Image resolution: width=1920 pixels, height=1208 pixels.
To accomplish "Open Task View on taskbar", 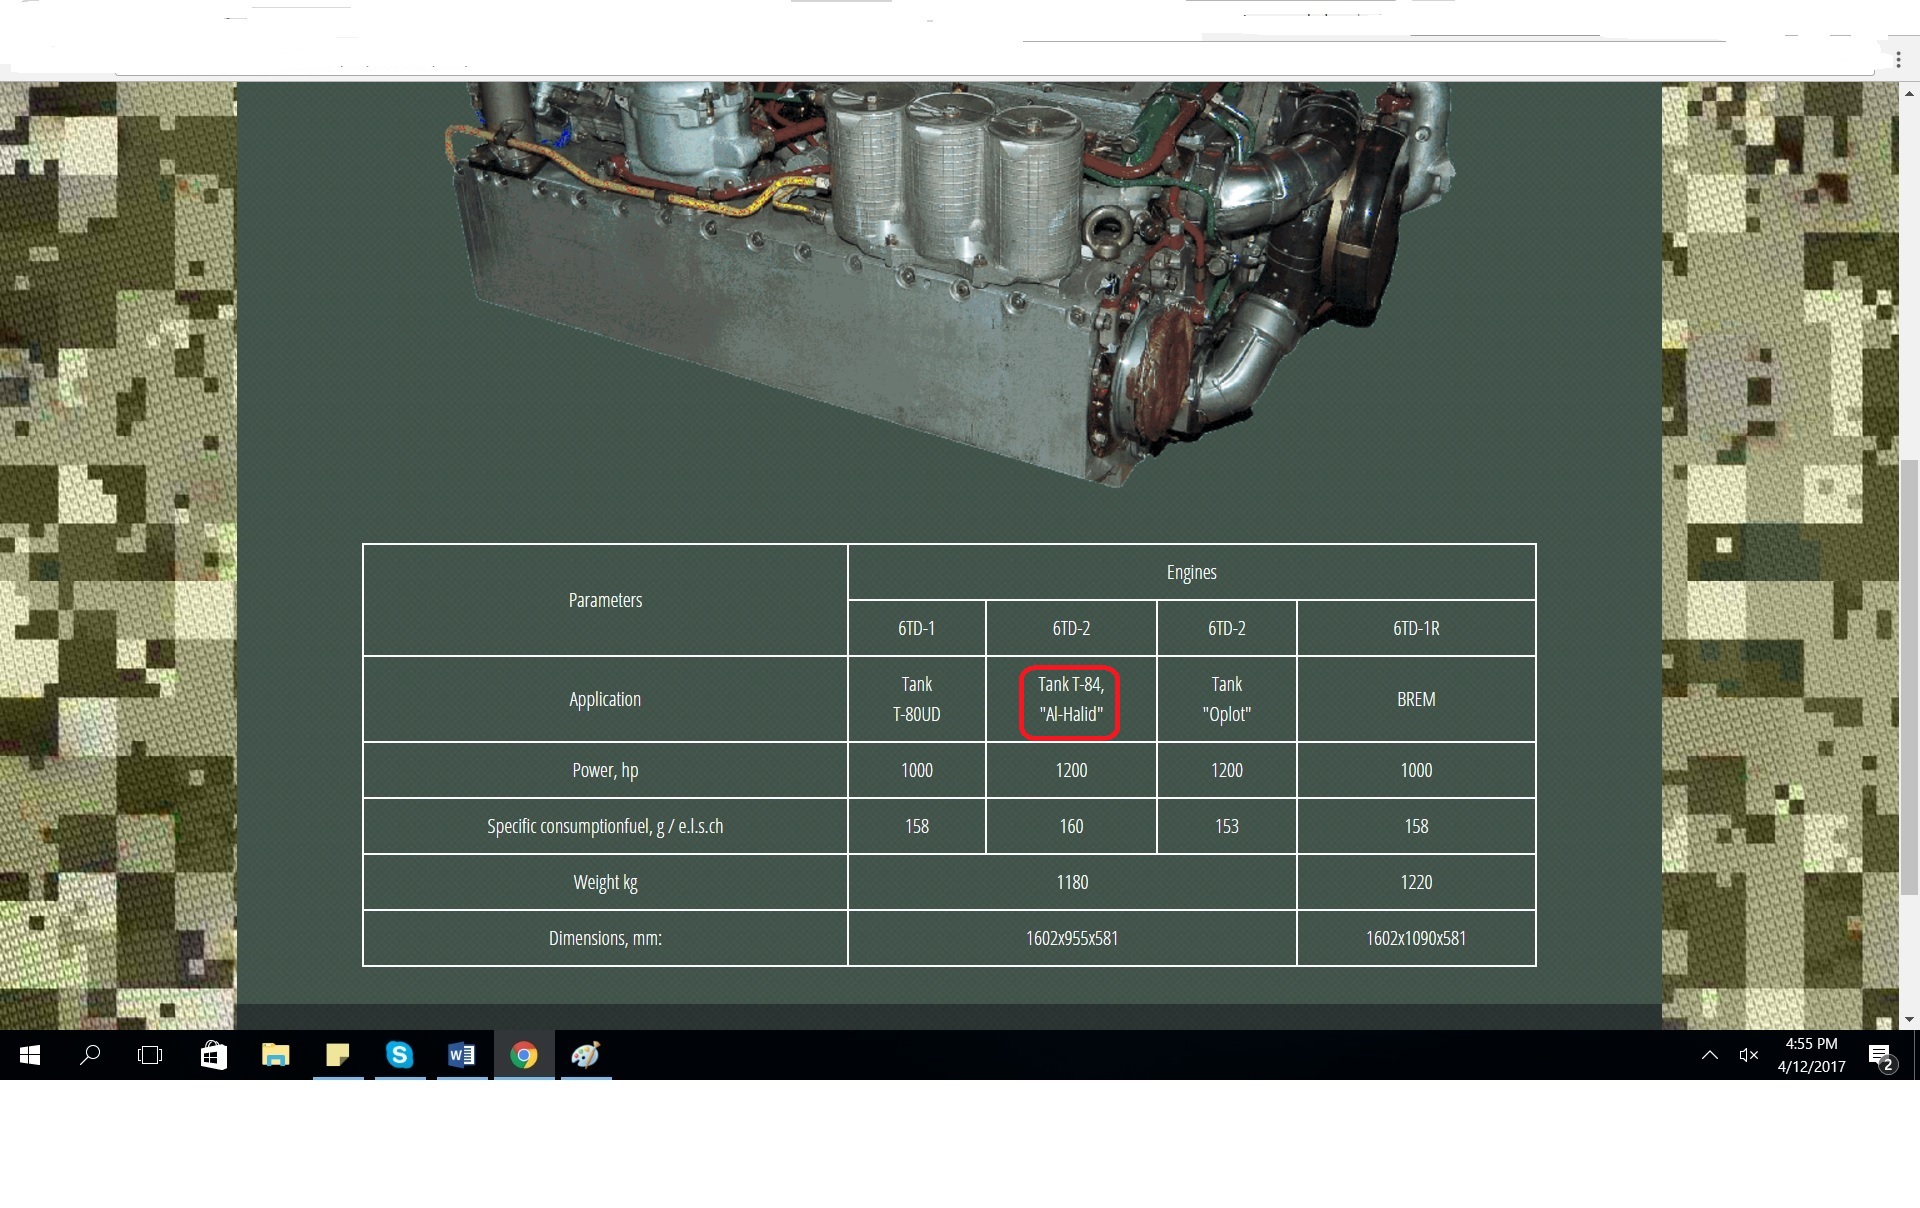I will pos(150,1055).
